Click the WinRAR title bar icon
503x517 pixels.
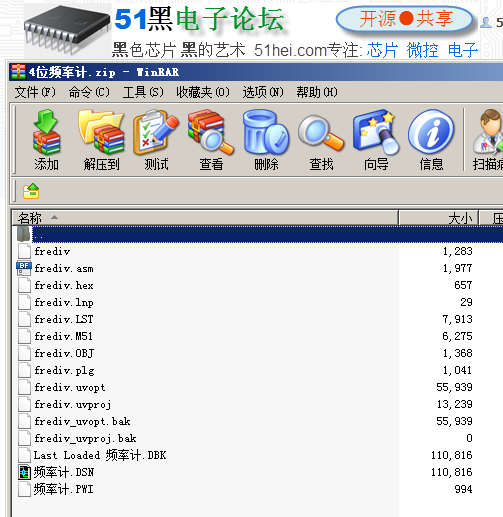point(18,72)
